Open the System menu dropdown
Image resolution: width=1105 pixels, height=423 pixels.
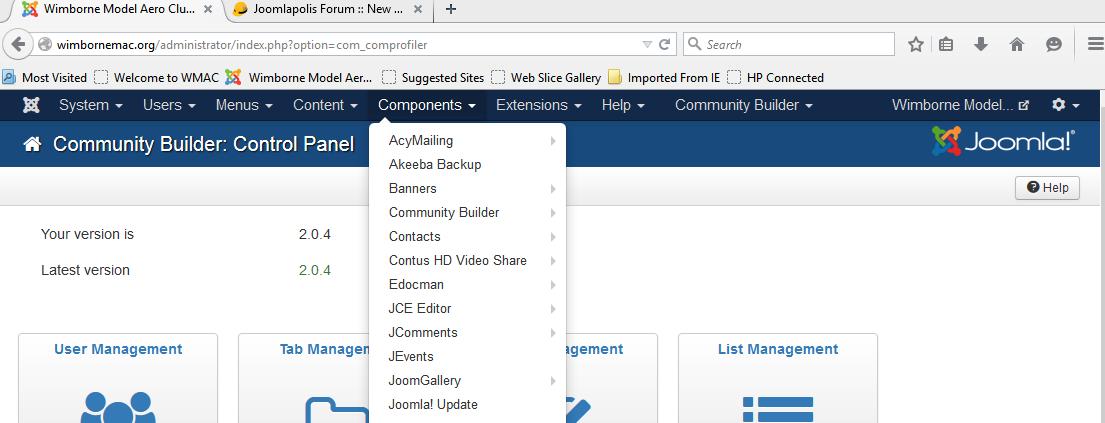click(x=91, y=105)
